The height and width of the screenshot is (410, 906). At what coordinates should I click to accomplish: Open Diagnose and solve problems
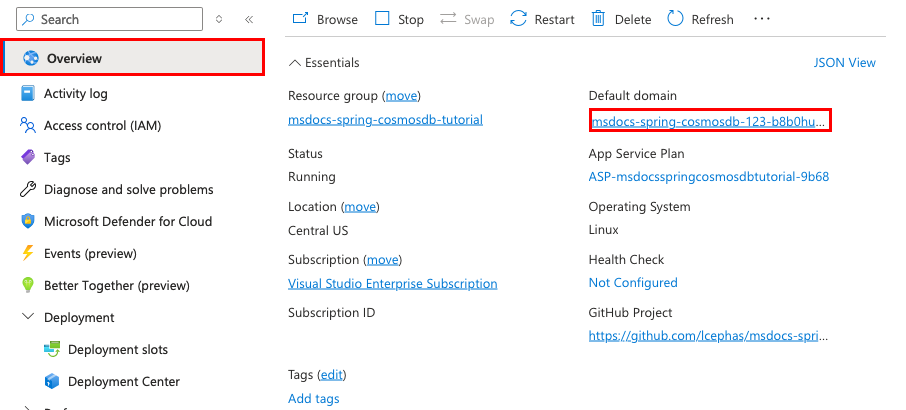click(128, 190)
